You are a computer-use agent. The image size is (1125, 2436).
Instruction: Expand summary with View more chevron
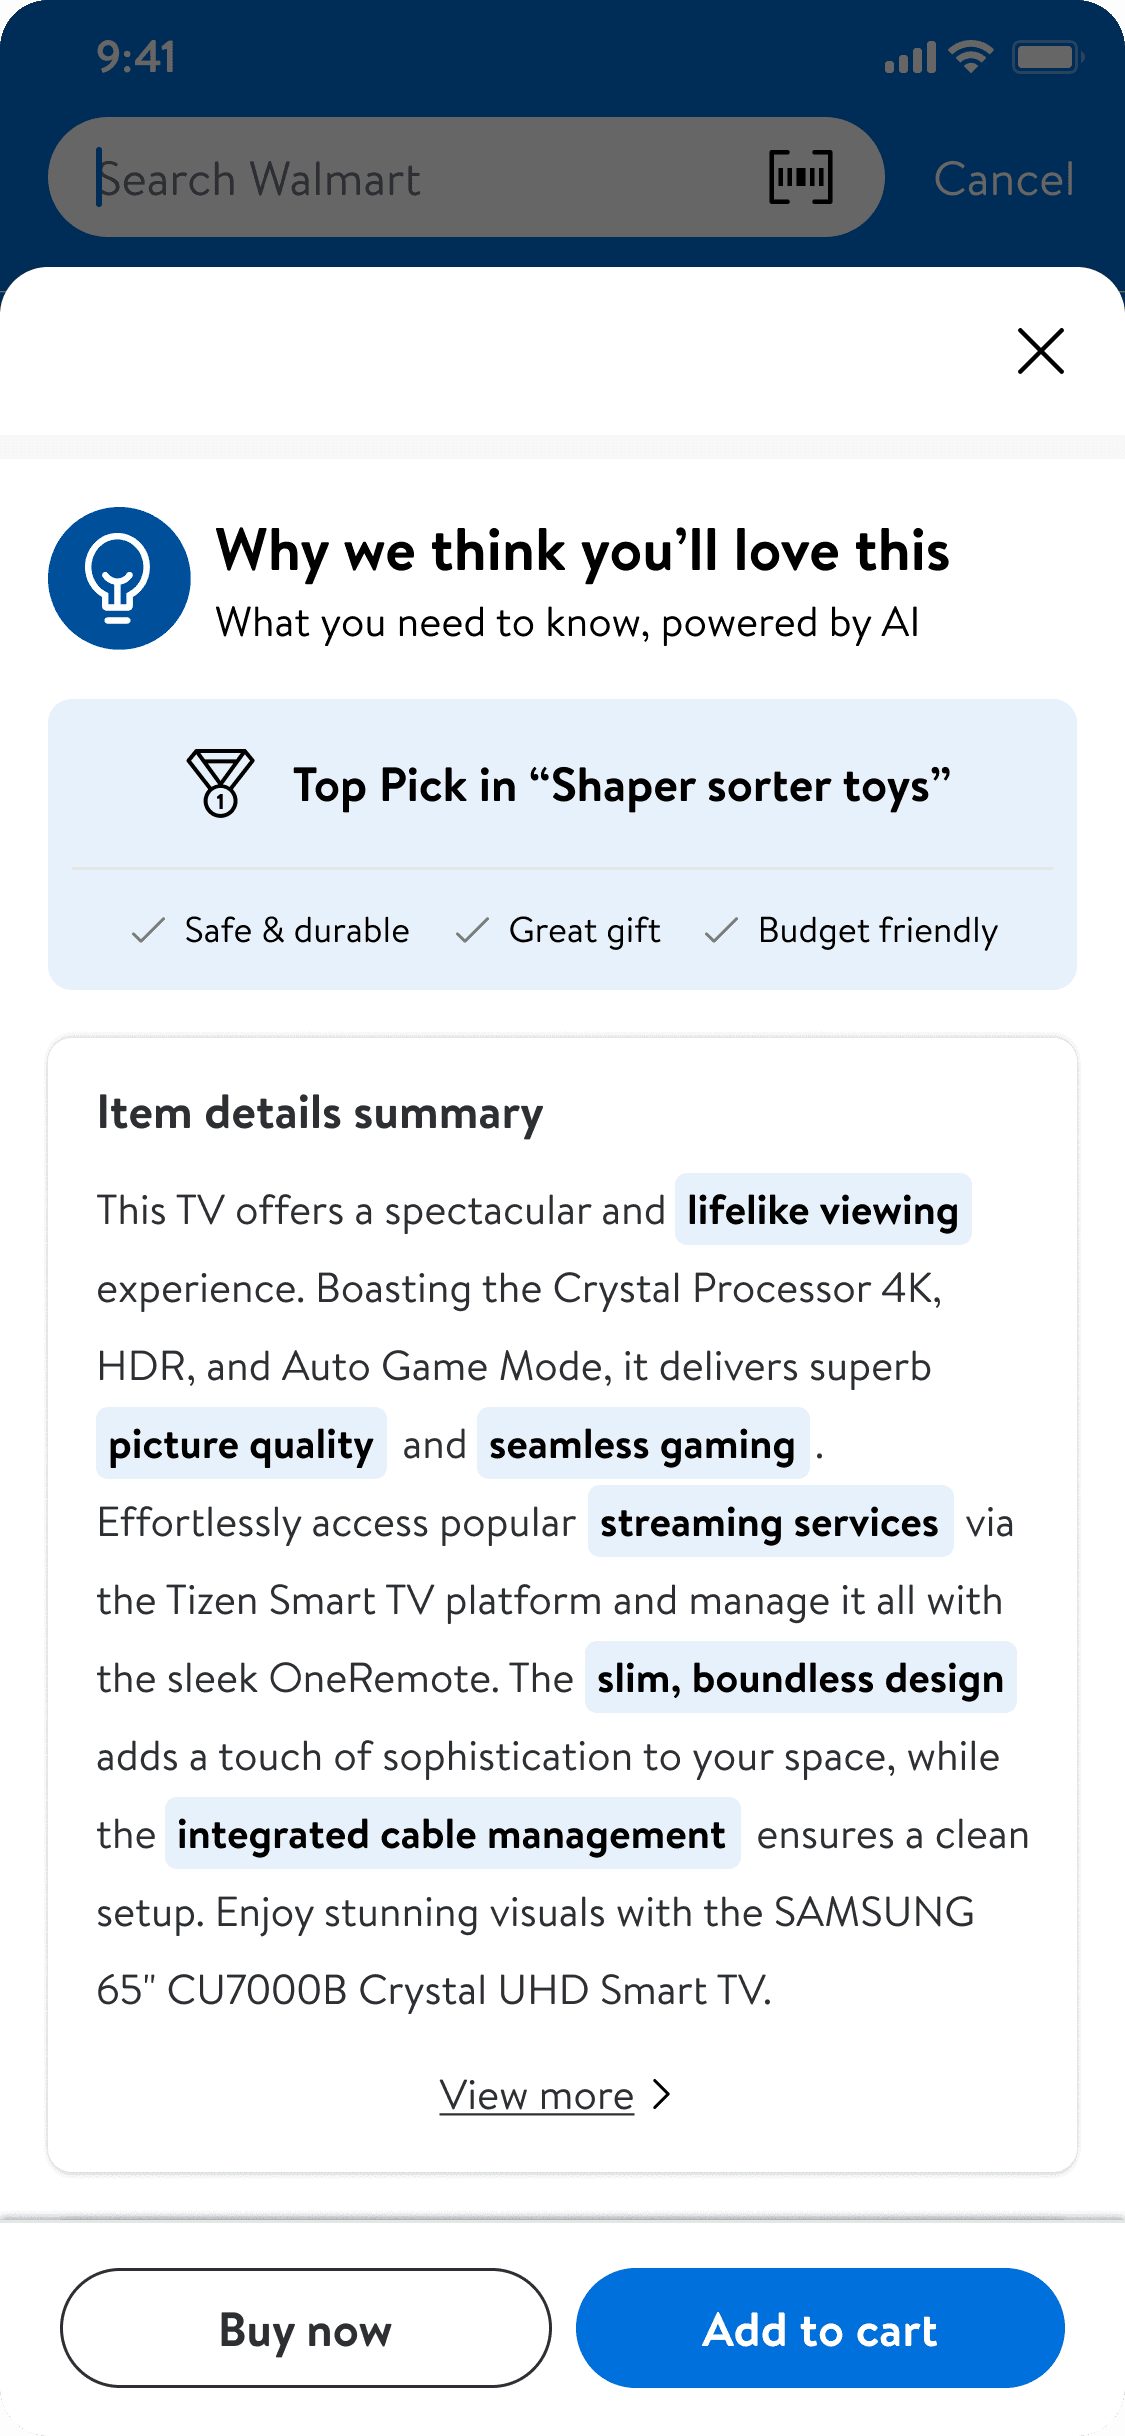[x=661, y=2094]
